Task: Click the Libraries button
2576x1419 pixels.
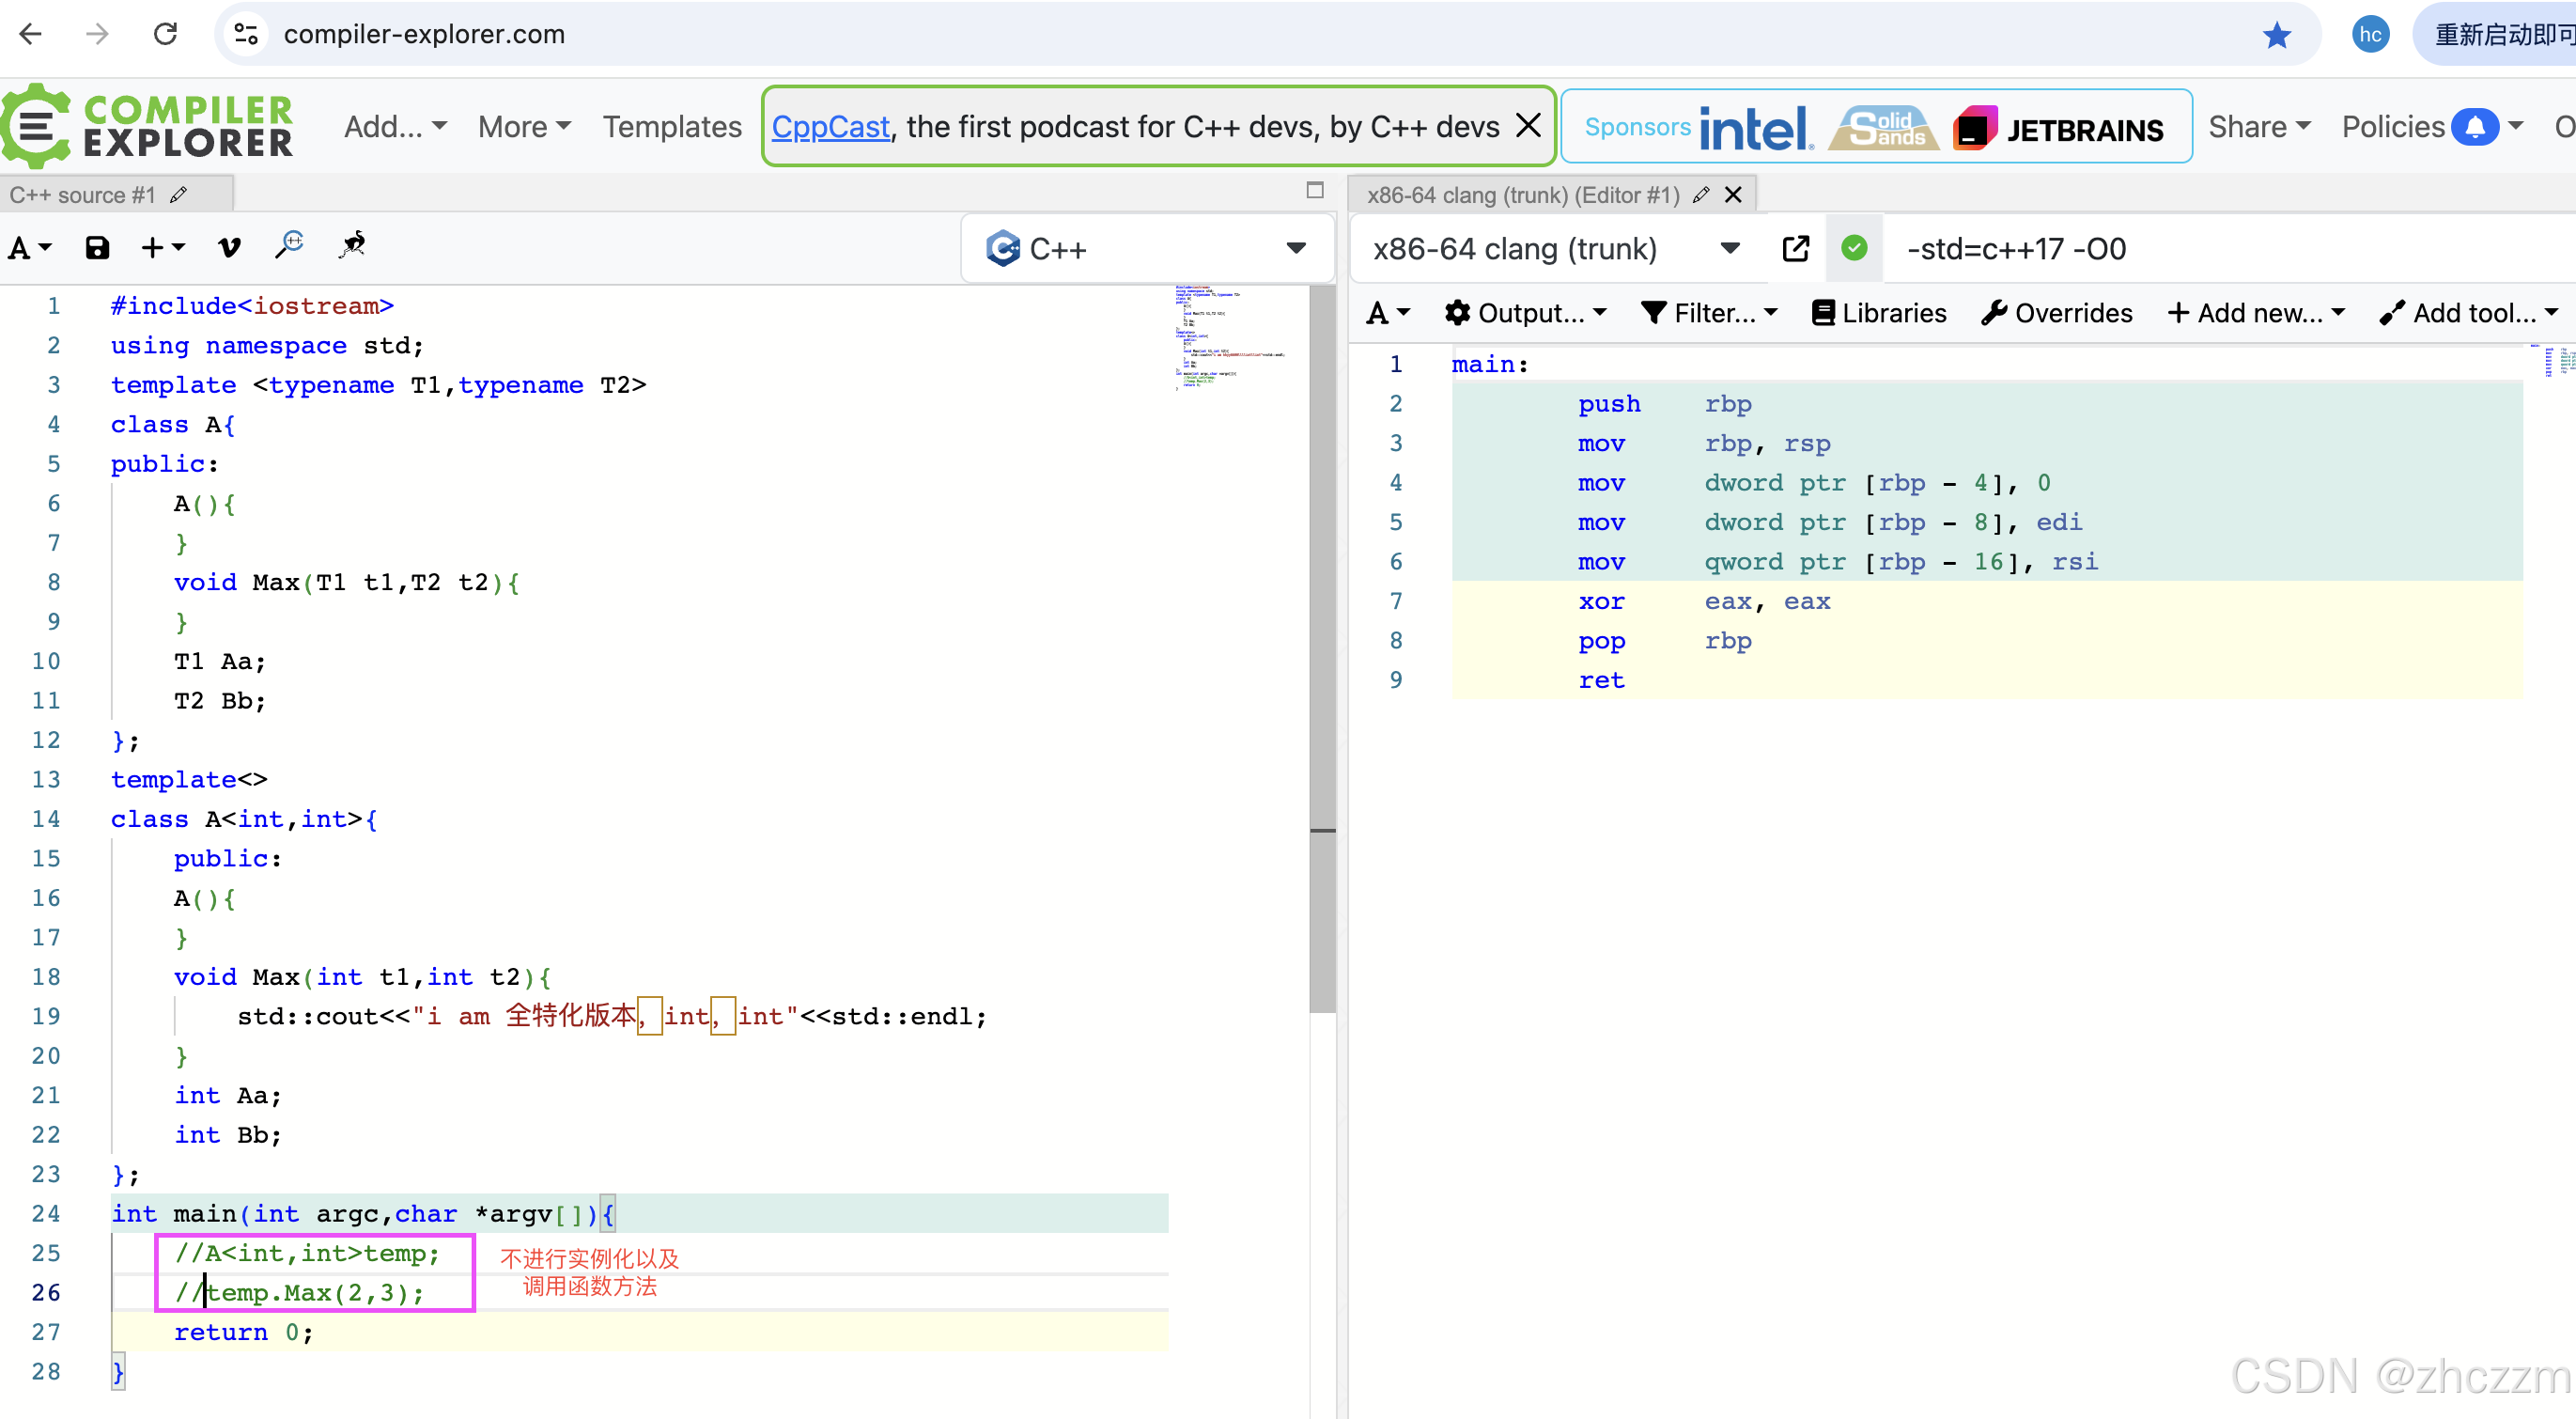Action: tap(1879, 313)
